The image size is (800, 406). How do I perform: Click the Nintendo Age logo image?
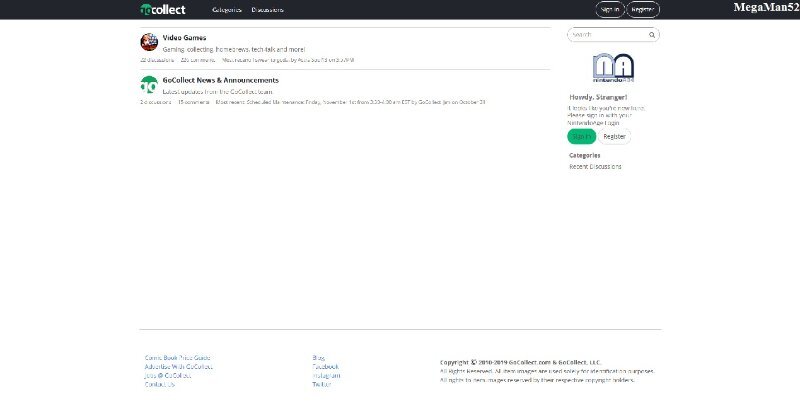[614, 66]
